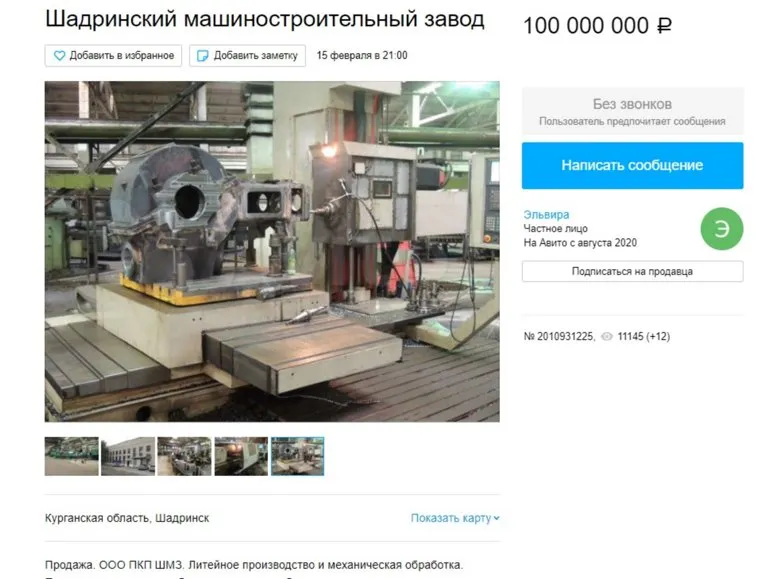Open the Показать карту link
The image size is (760, 579).
point(455,518)
